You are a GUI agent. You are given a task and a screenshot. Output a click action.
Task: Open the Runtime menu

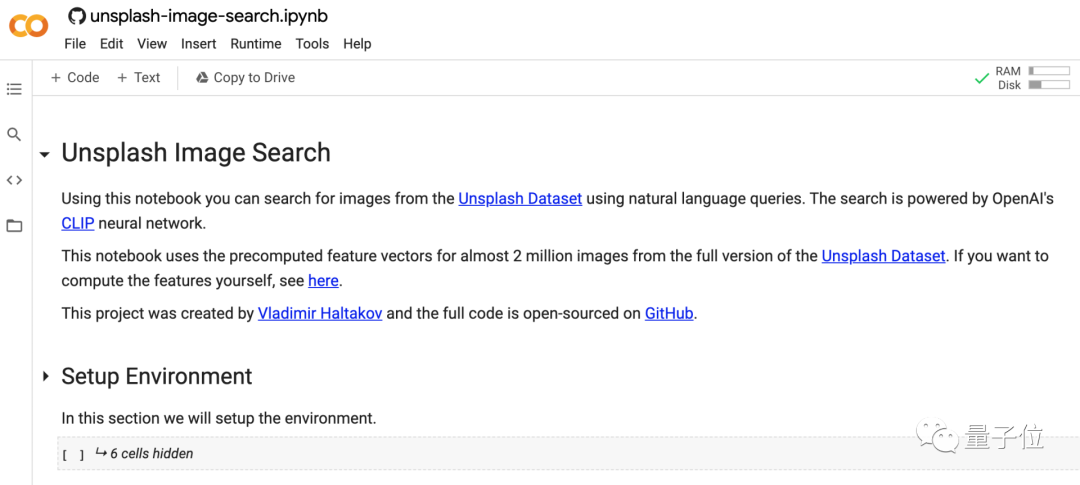point(255,44)
